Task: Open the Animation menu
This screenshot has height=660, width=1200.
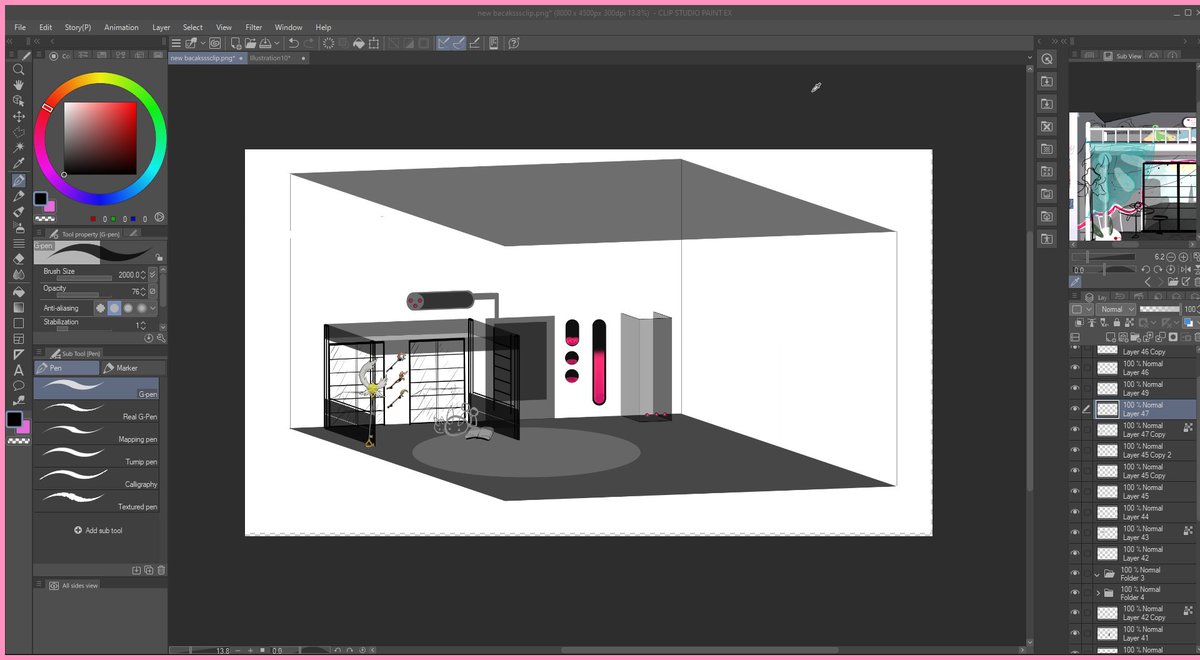Action: pos(121,27)
